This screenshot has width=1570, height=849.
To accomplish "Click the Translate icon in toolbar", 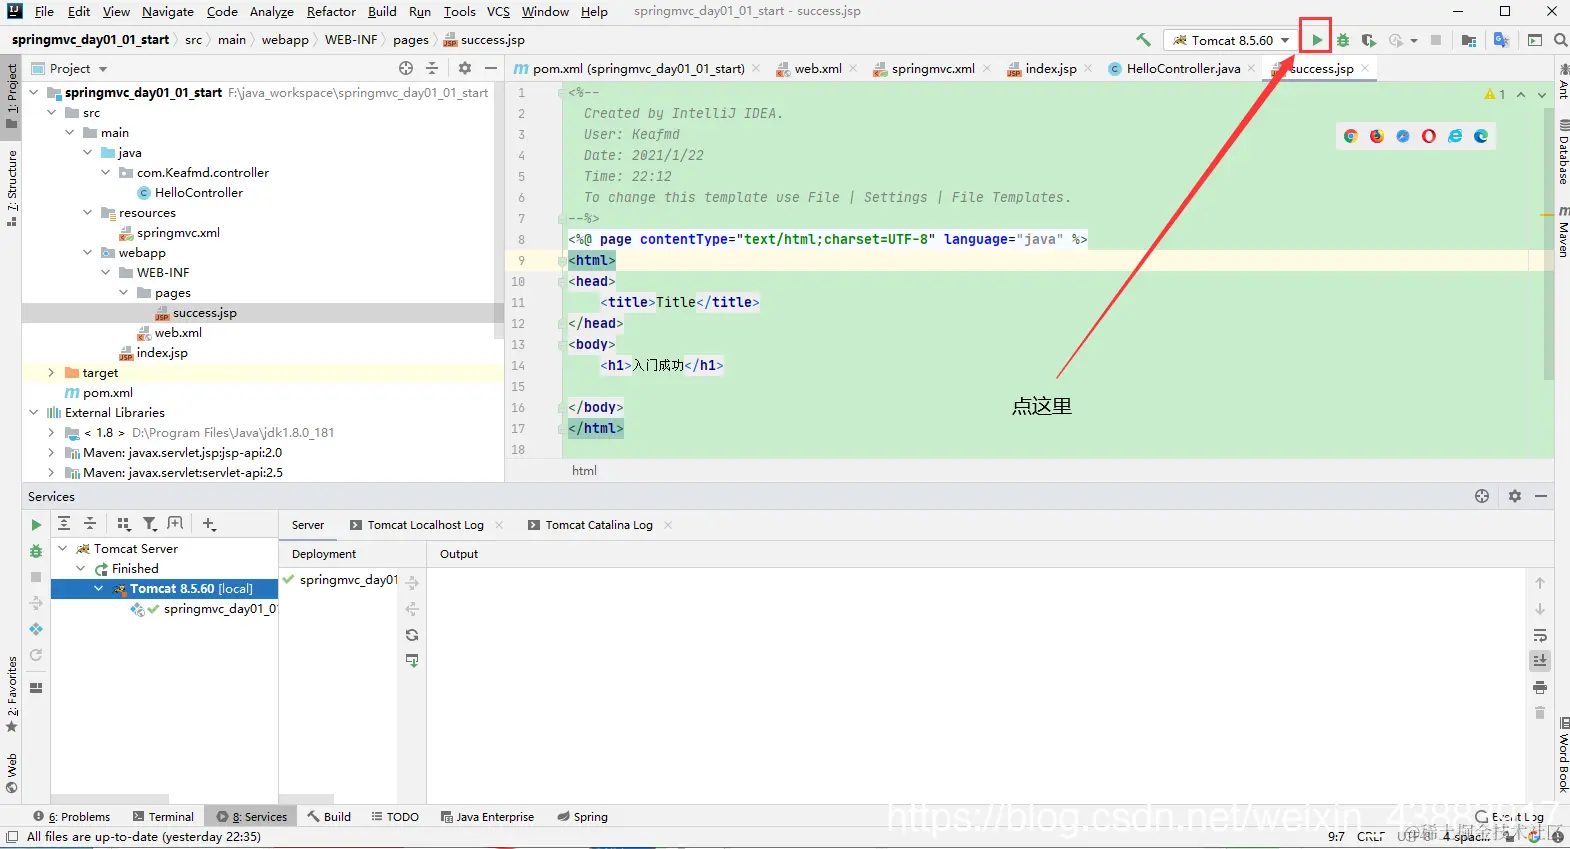I will pos(1501,40).
